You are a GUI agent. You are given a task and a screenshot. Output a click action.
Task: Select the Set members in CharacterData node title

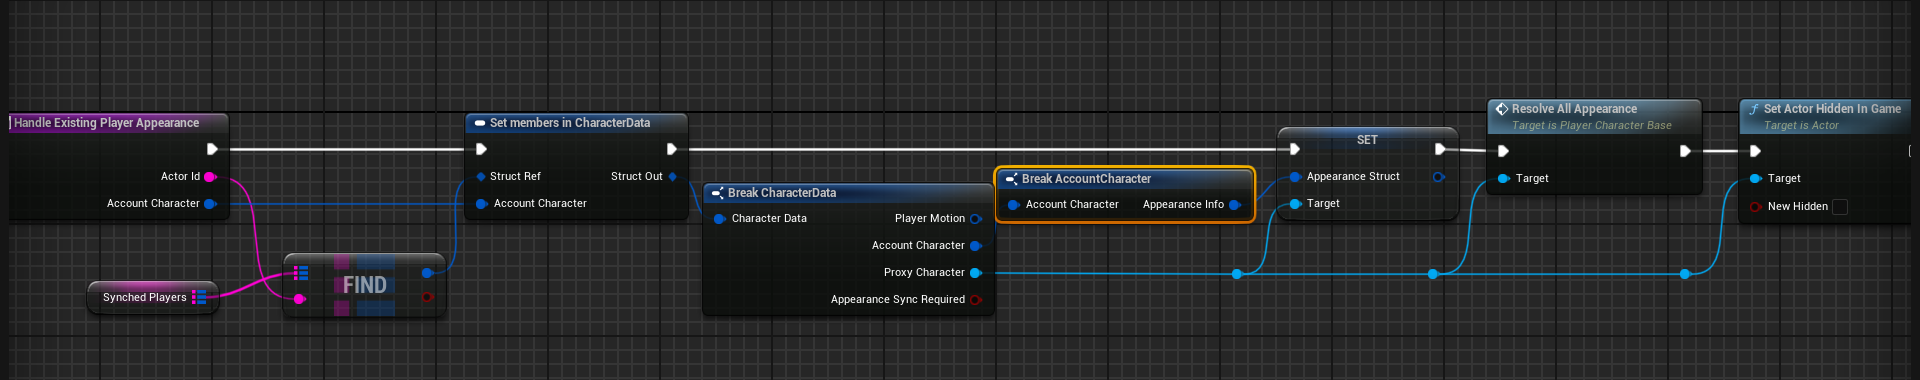point(570,123)
